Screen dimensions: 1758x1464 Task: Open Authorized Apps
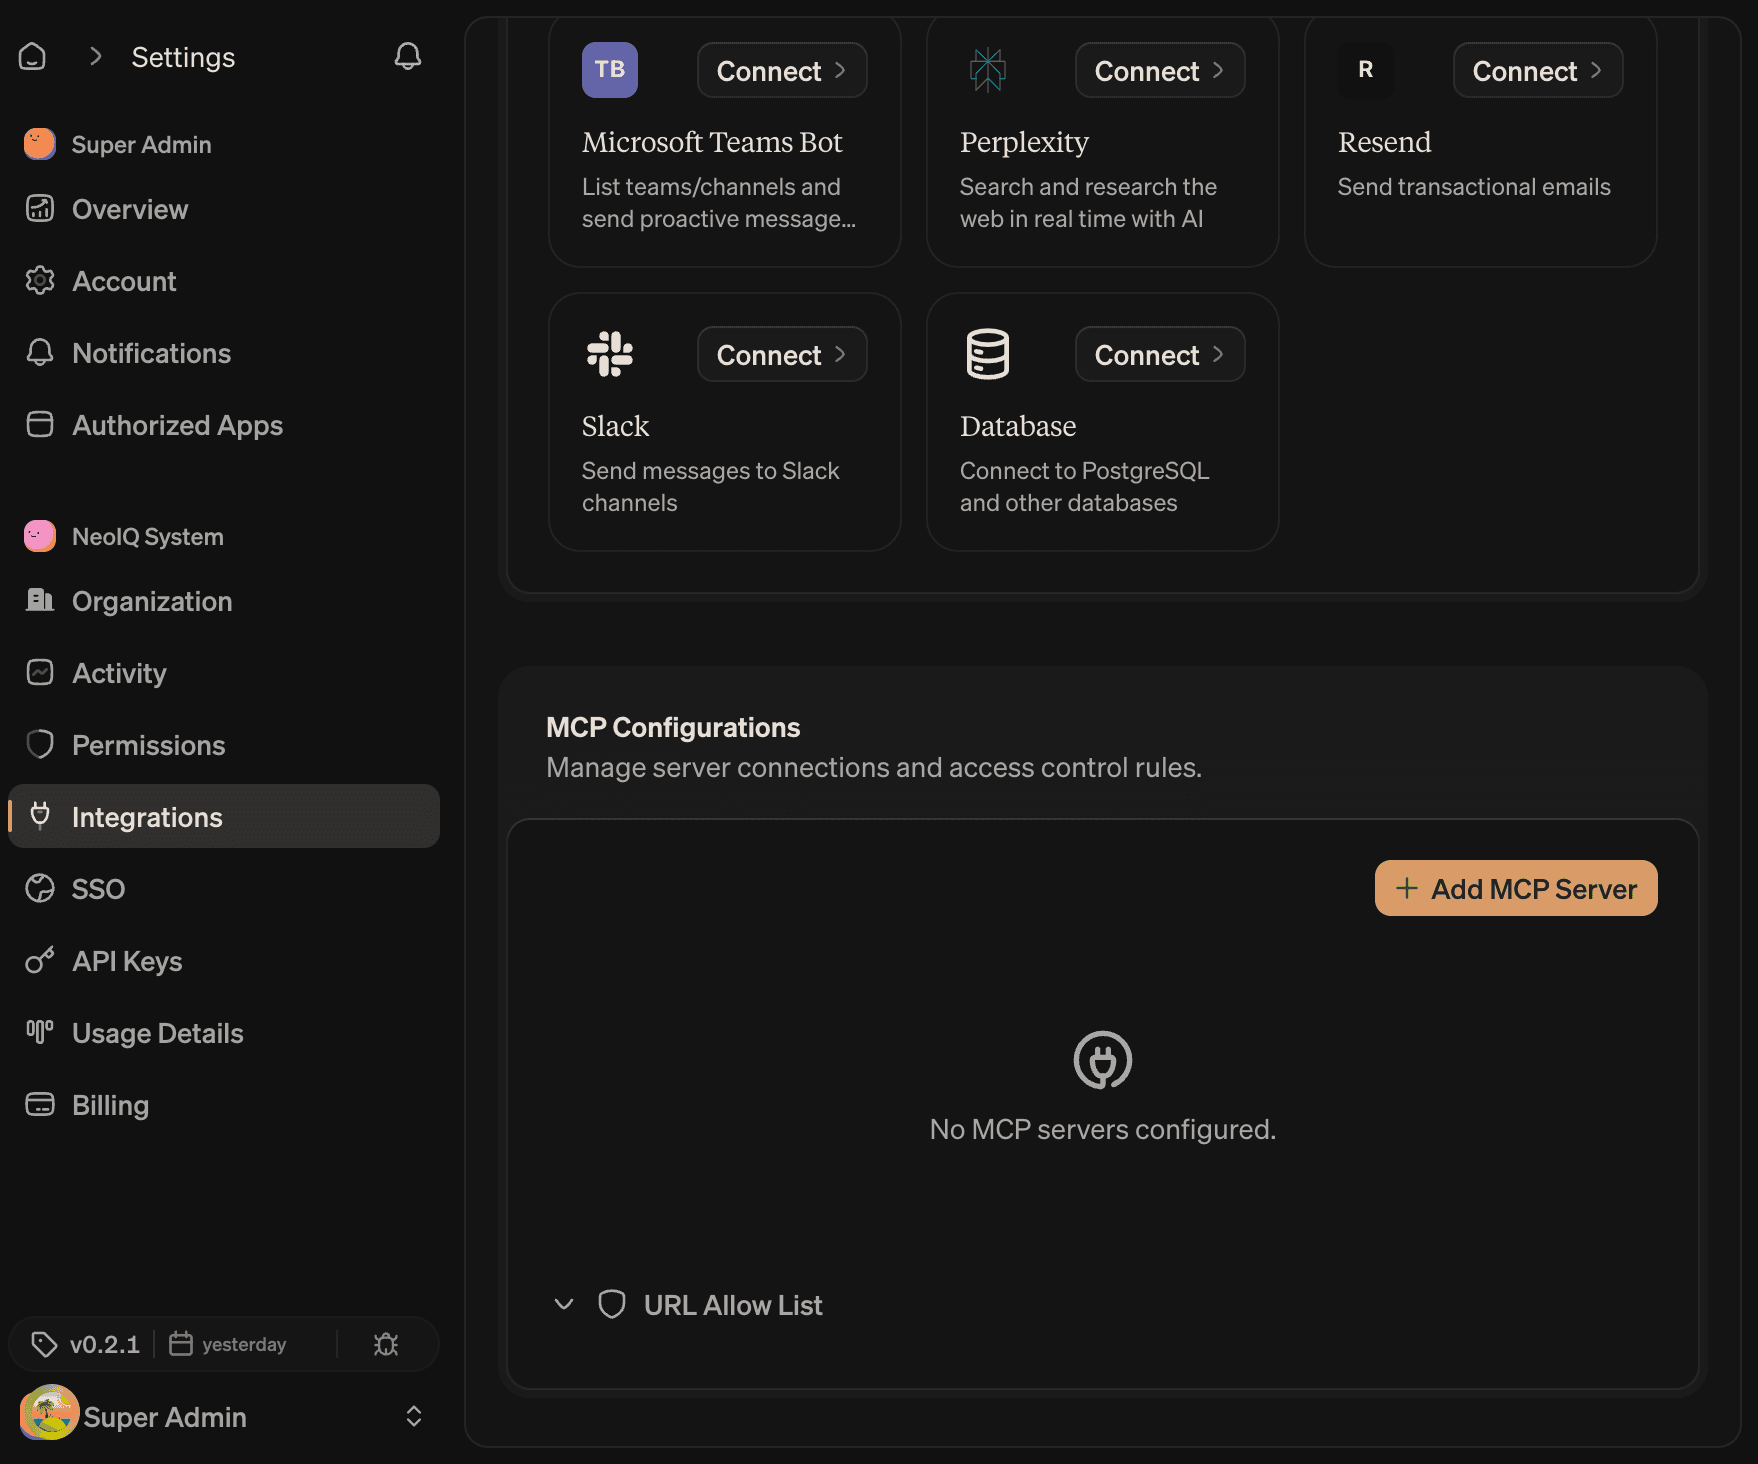click(224, 425)
